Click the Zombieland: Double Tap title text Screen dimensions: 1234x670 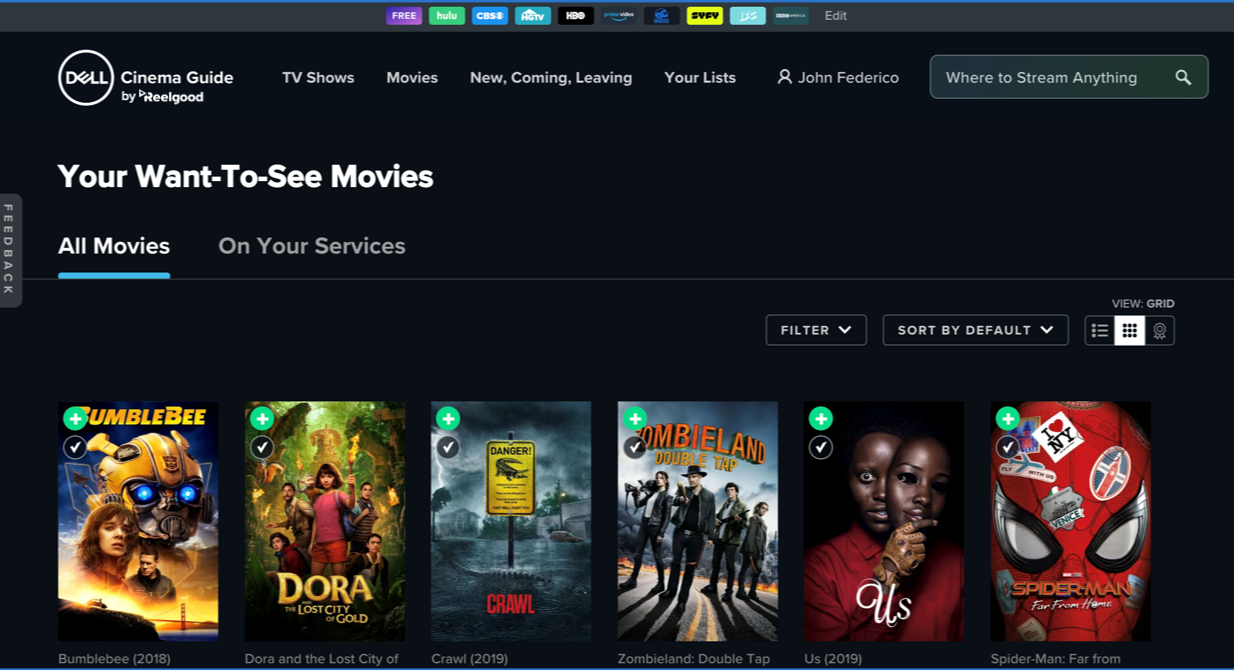694,659
